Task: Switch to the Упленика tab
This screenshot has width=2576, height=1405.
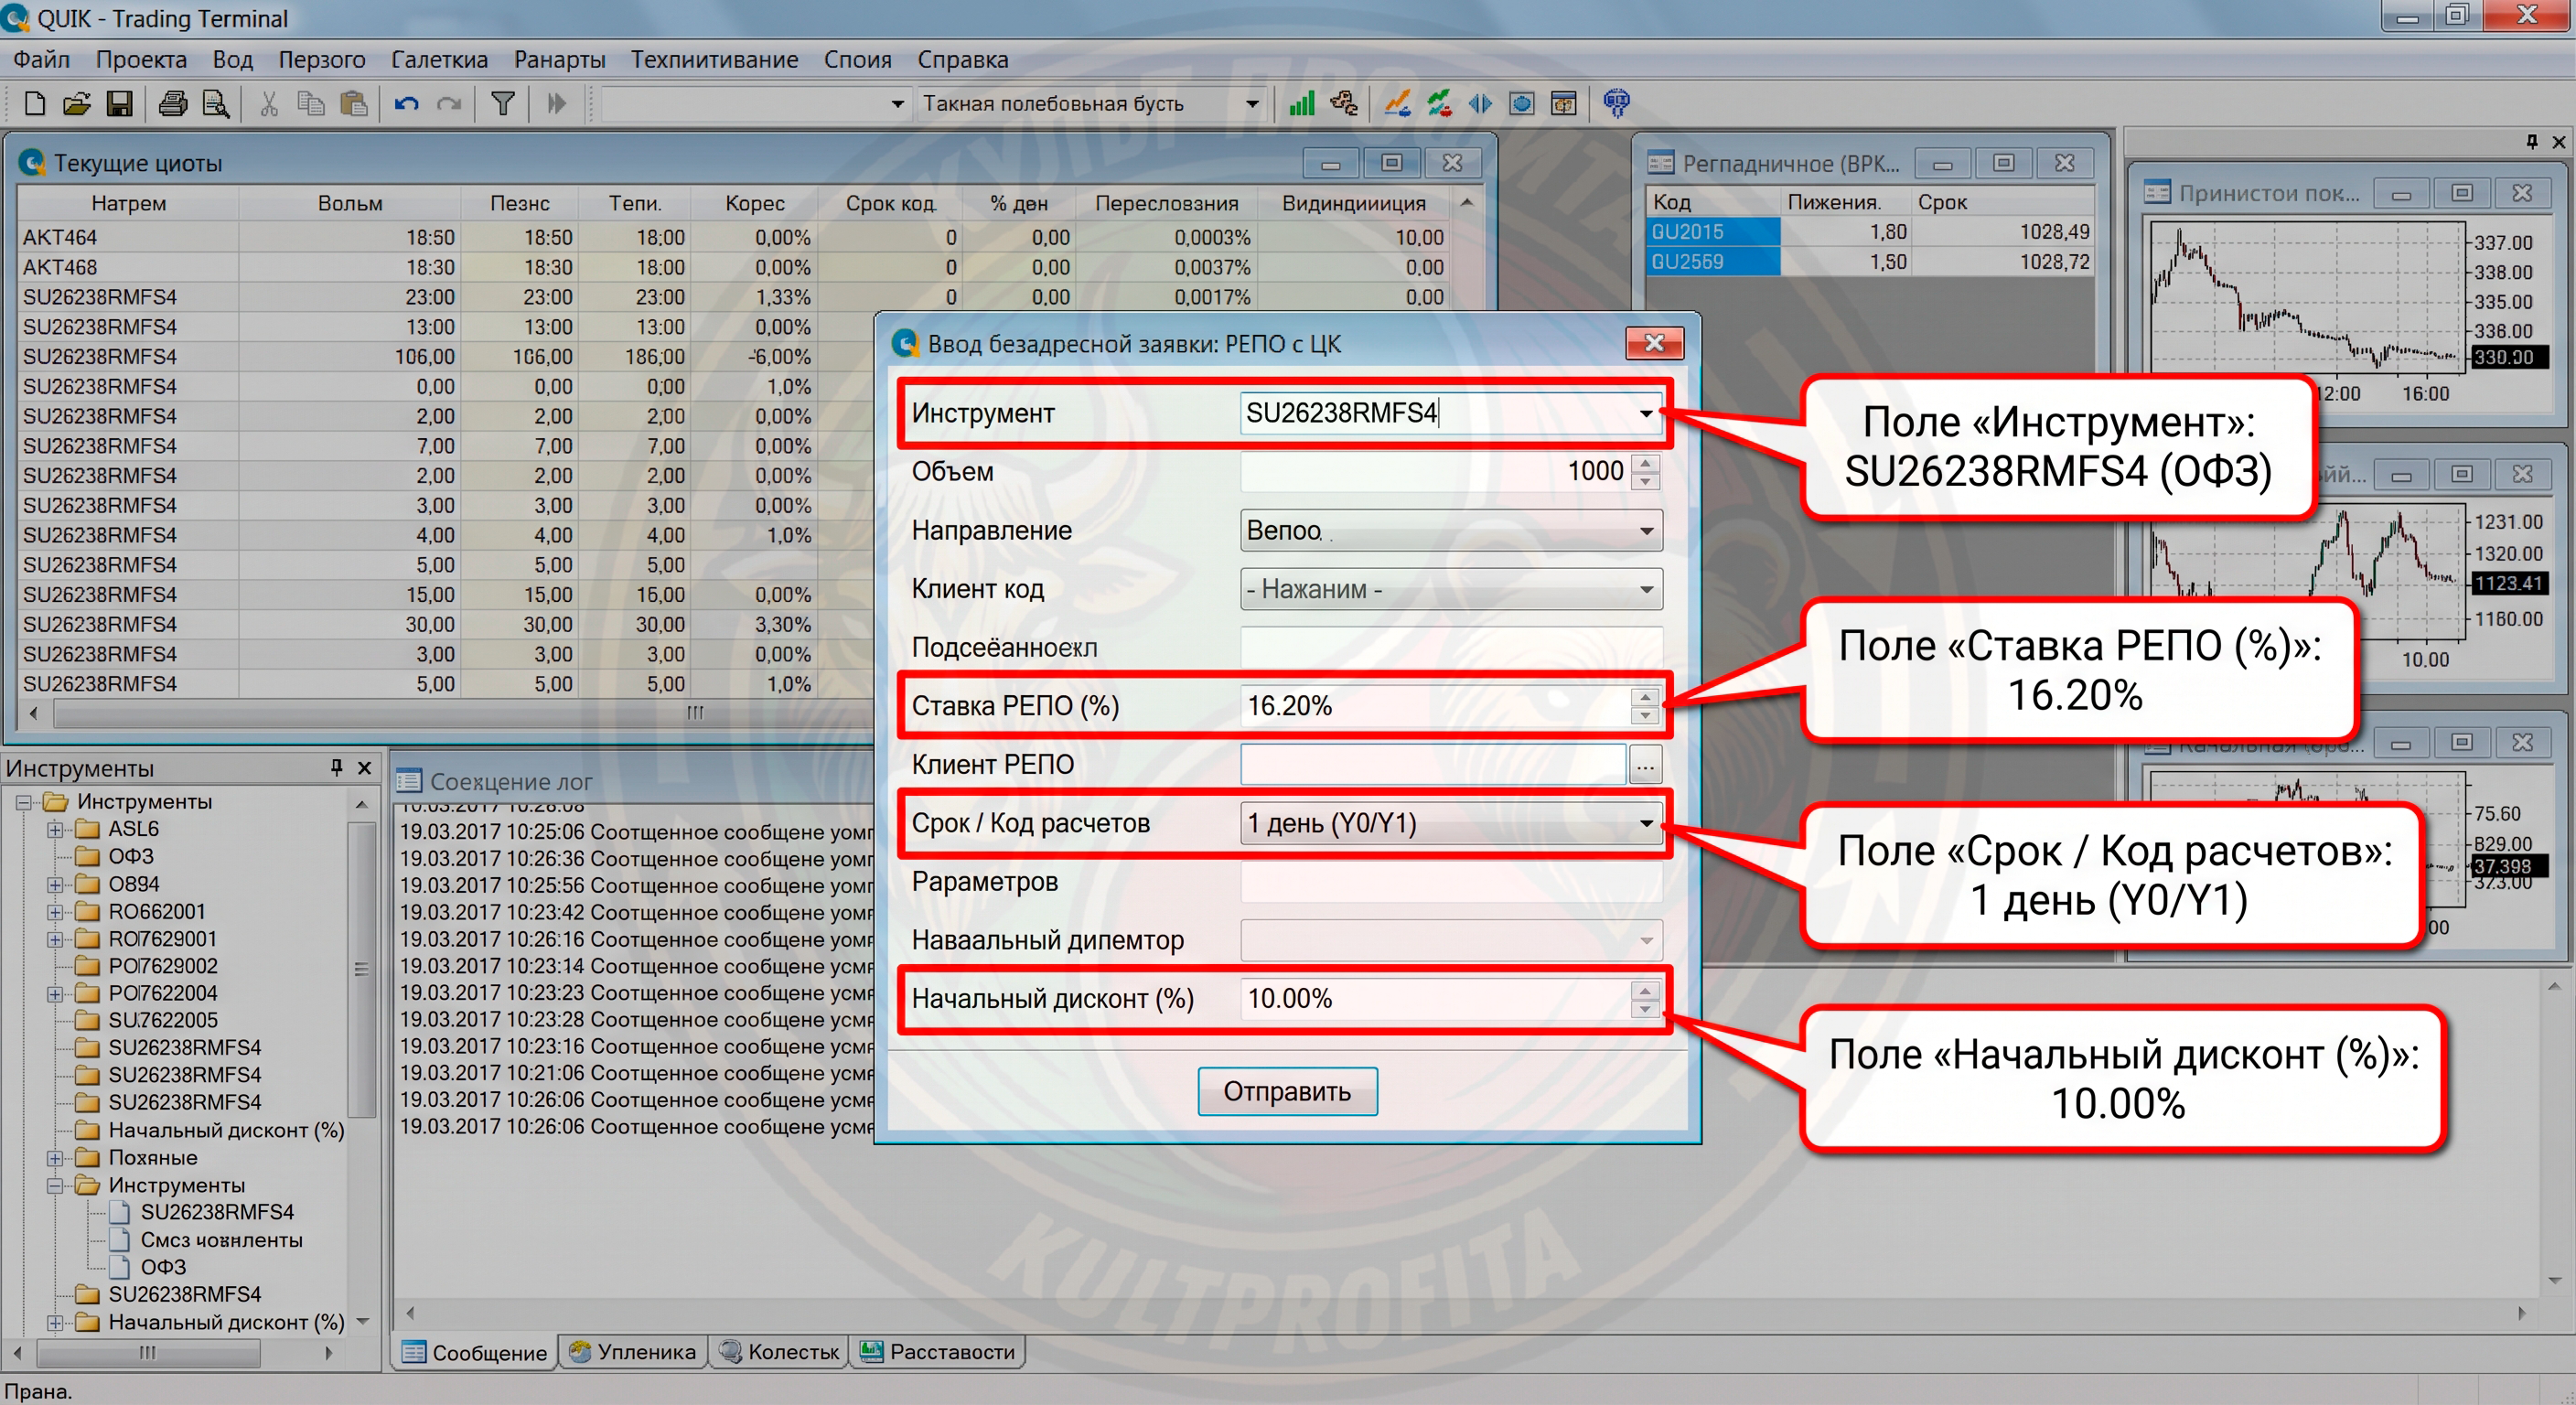Action: (x=632, y=1352)
